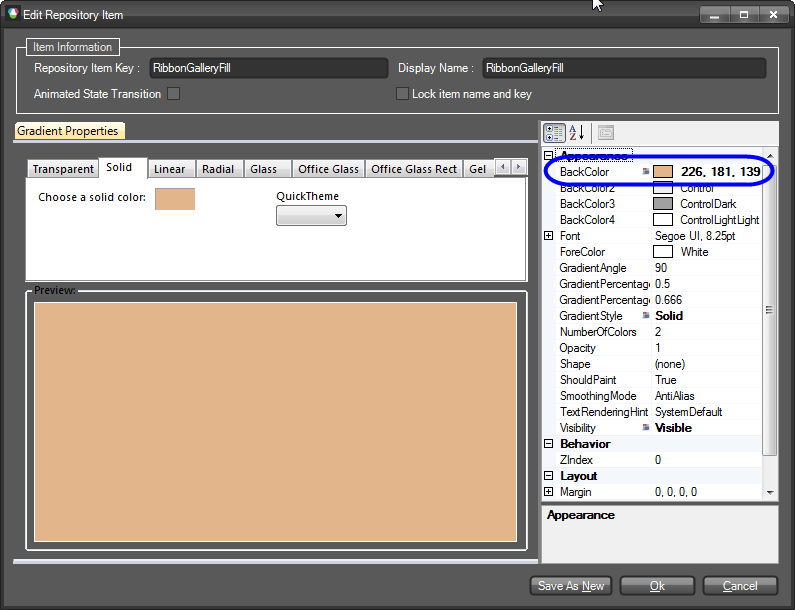Open the Office Glass Rect tab
795x610 pixels.
click(414, 169)
